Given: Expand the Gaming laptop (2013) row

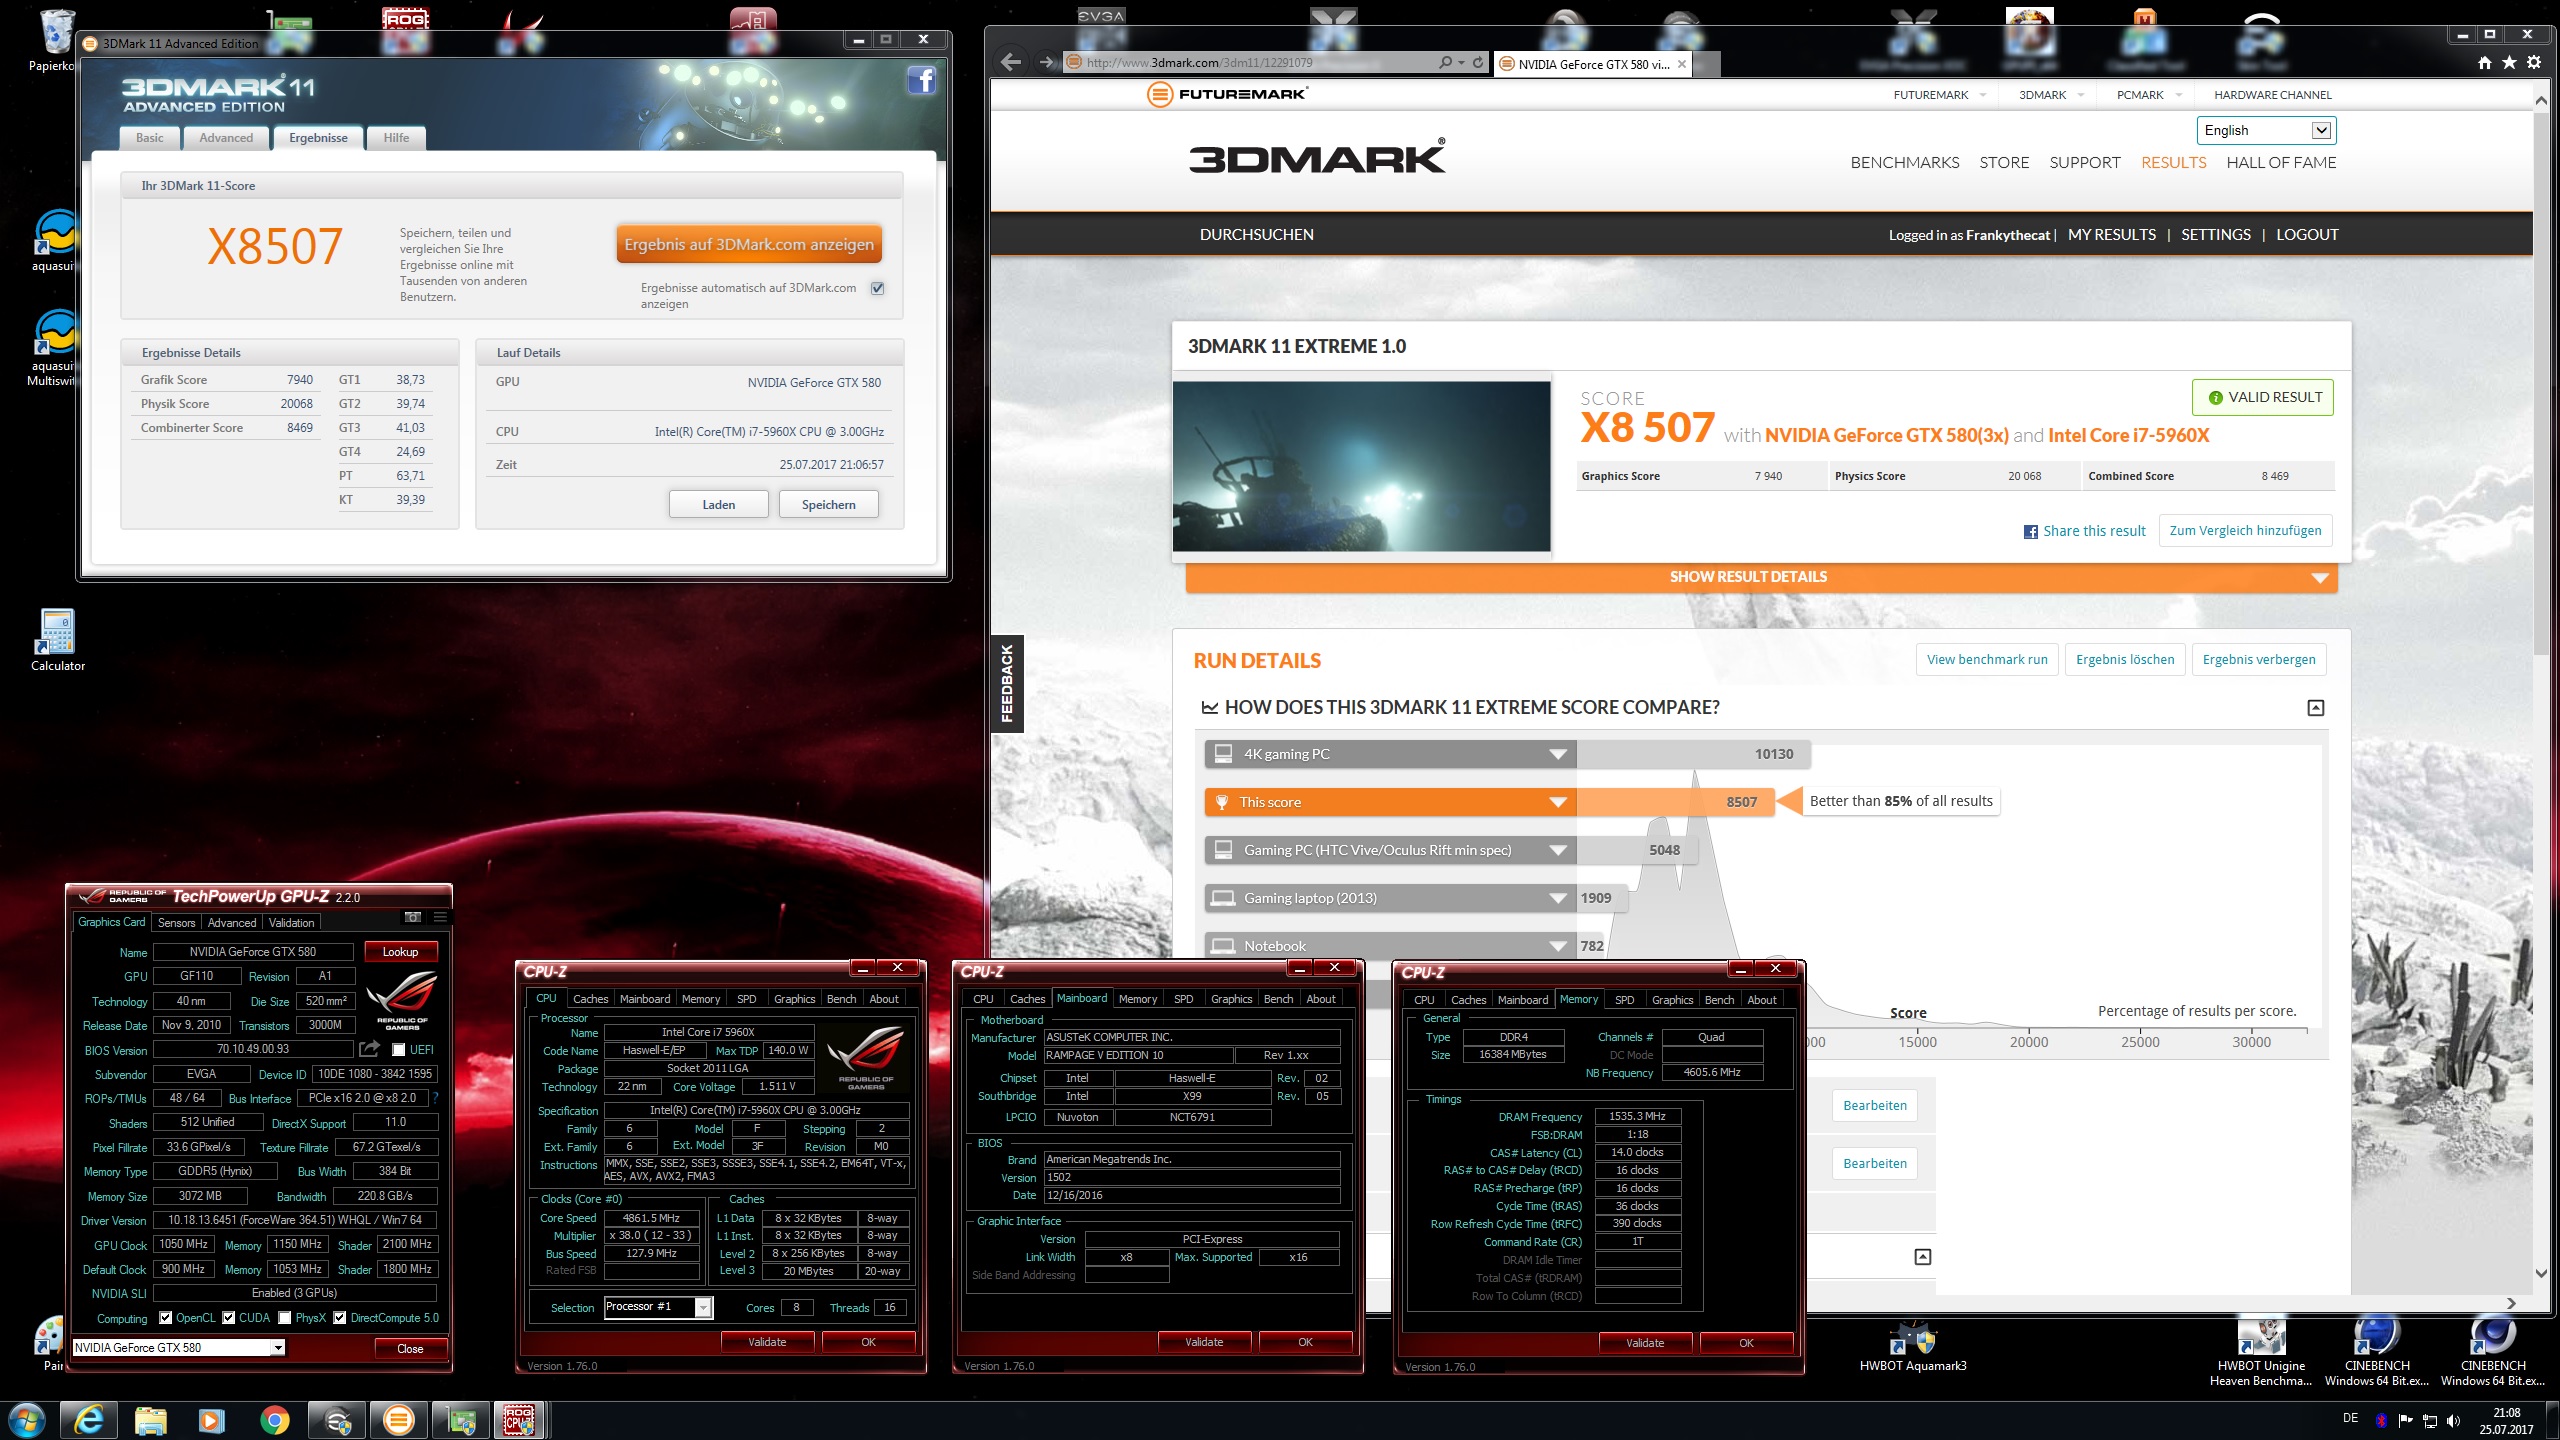Looking at the screenshot, I should click(1390, 898).
